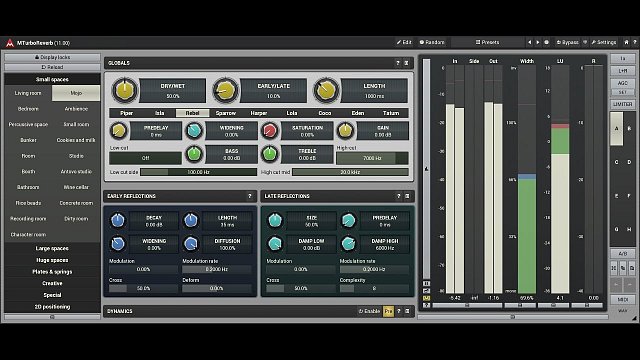This screenshot has width=640, height=360.
Task: Click the red Saturation knob
Action: (x=269, y=131)
